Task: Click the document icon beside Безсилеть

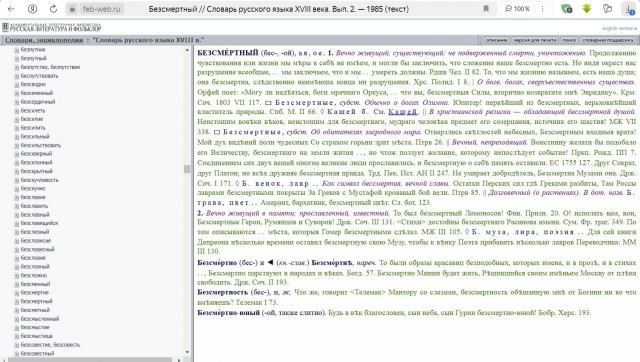Action: pyautogui.click(x=17, y=111)
